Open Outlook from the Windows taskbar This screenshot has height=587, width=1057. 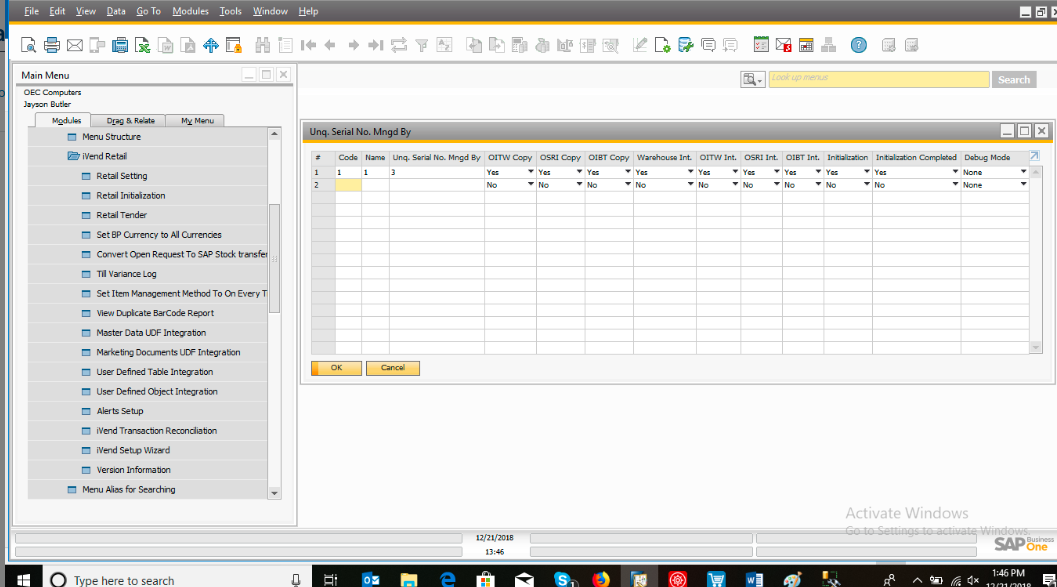[x=371, y=579]
